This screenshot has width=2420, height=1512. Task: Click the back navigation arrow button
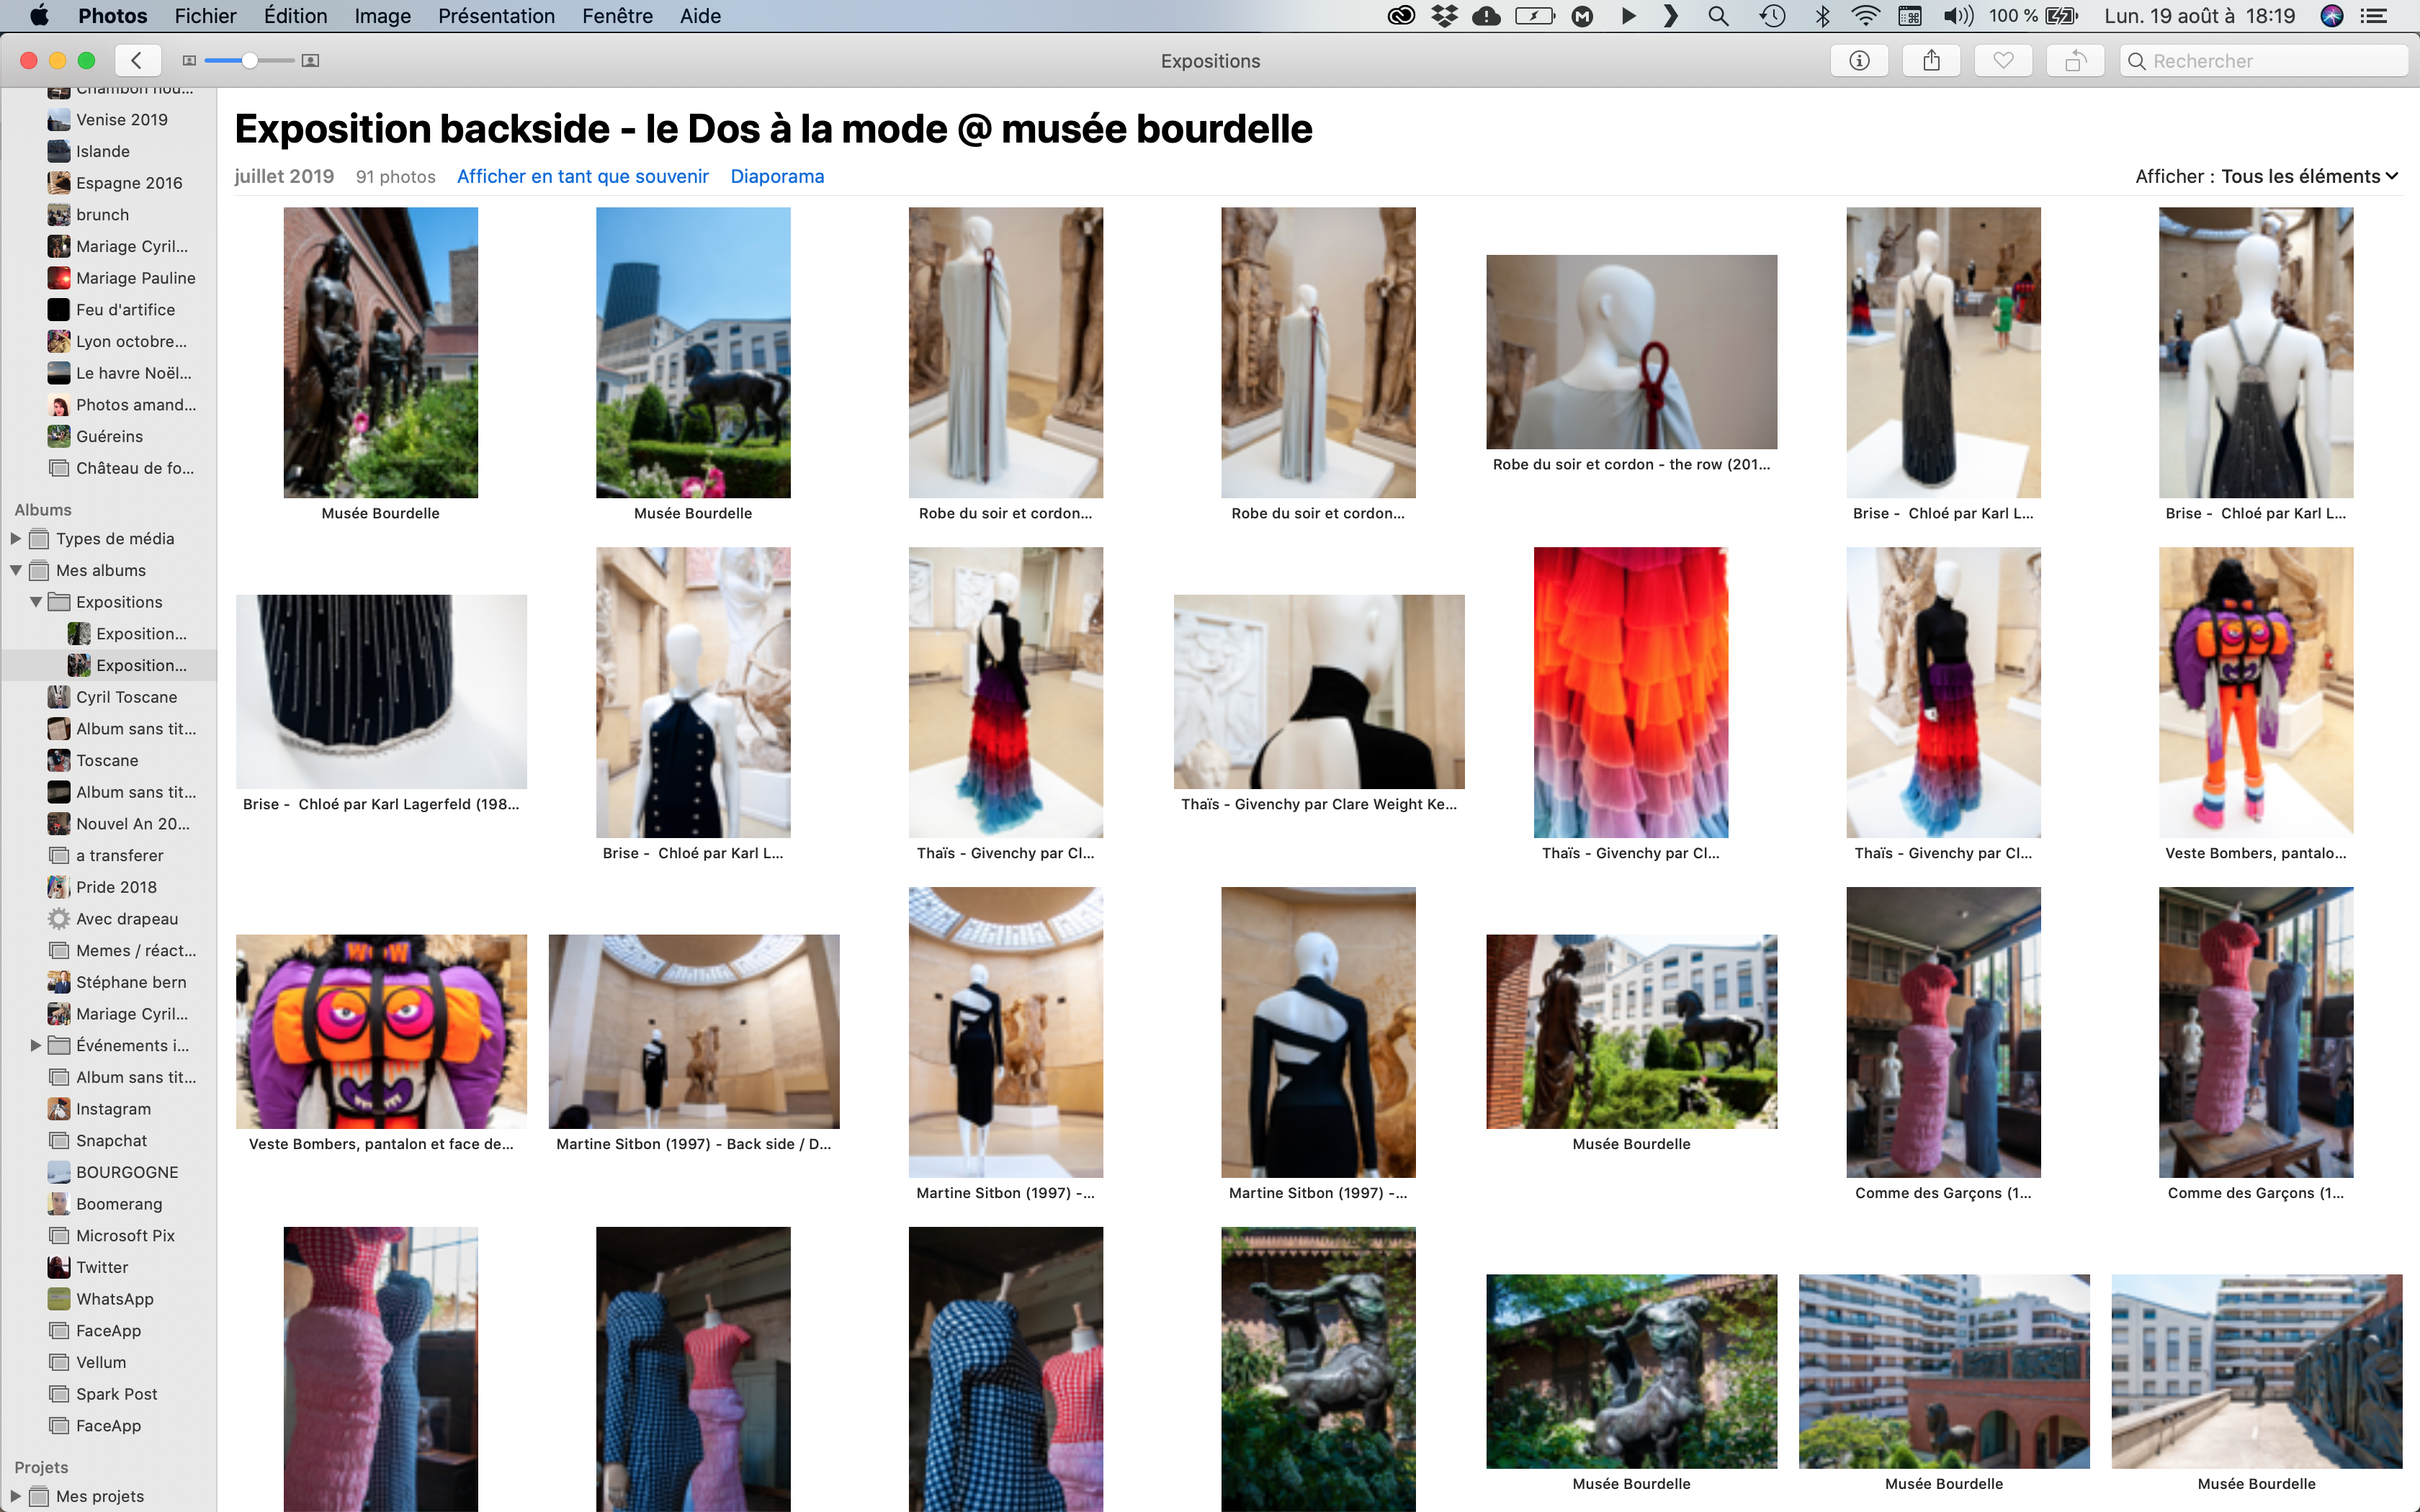(137, 61)
